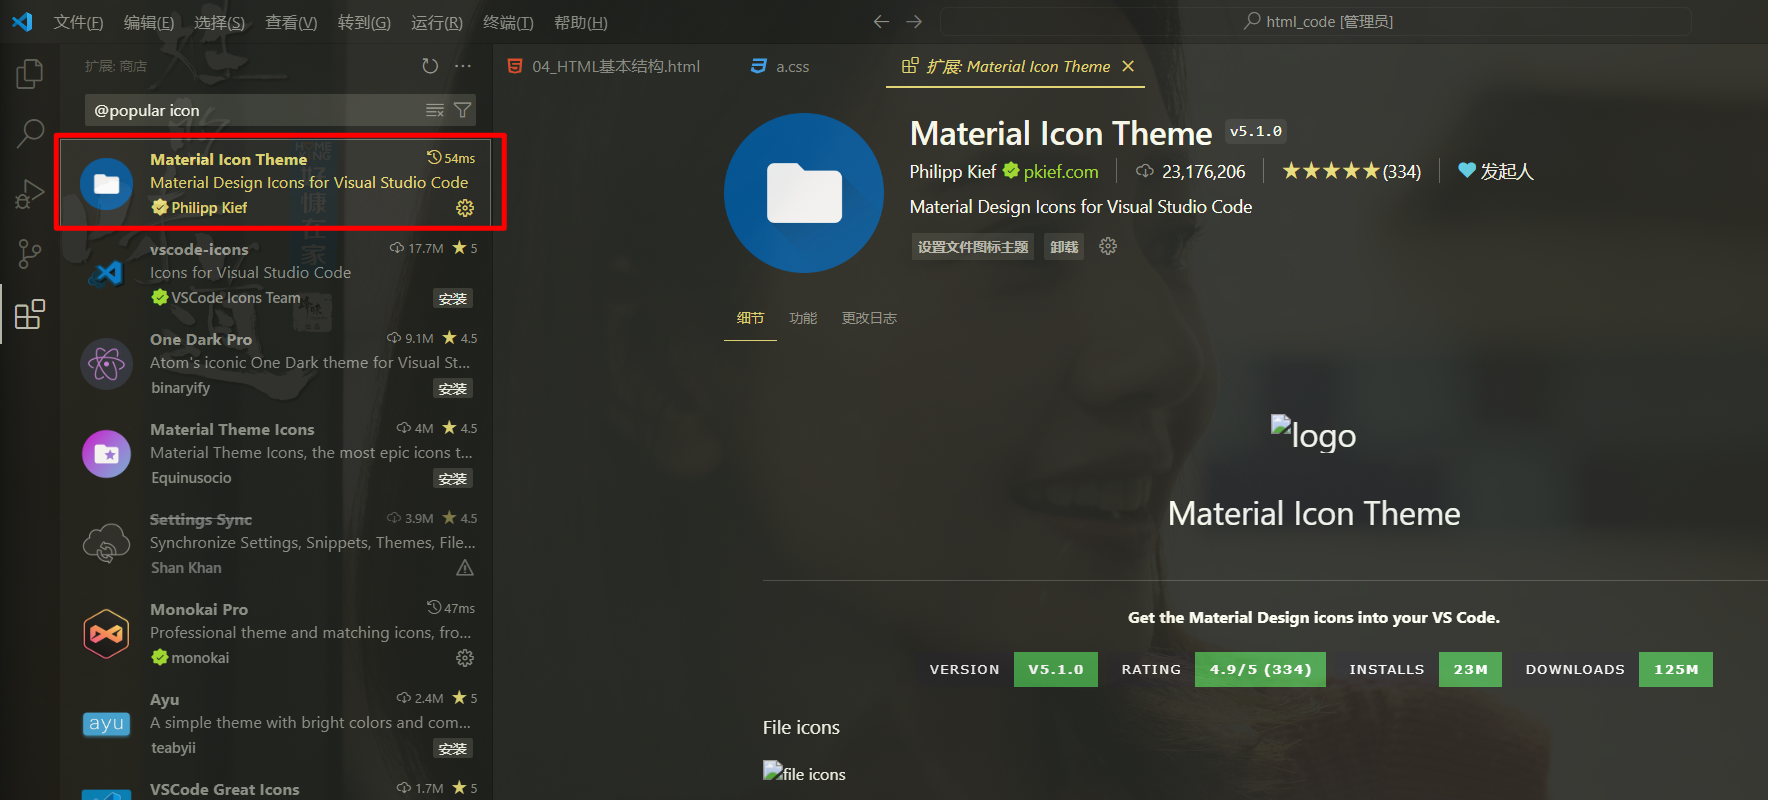Open the extension filter funnel menu
Image resolution: width=1768 pixels, height=800 pixels.
point(463,110)
